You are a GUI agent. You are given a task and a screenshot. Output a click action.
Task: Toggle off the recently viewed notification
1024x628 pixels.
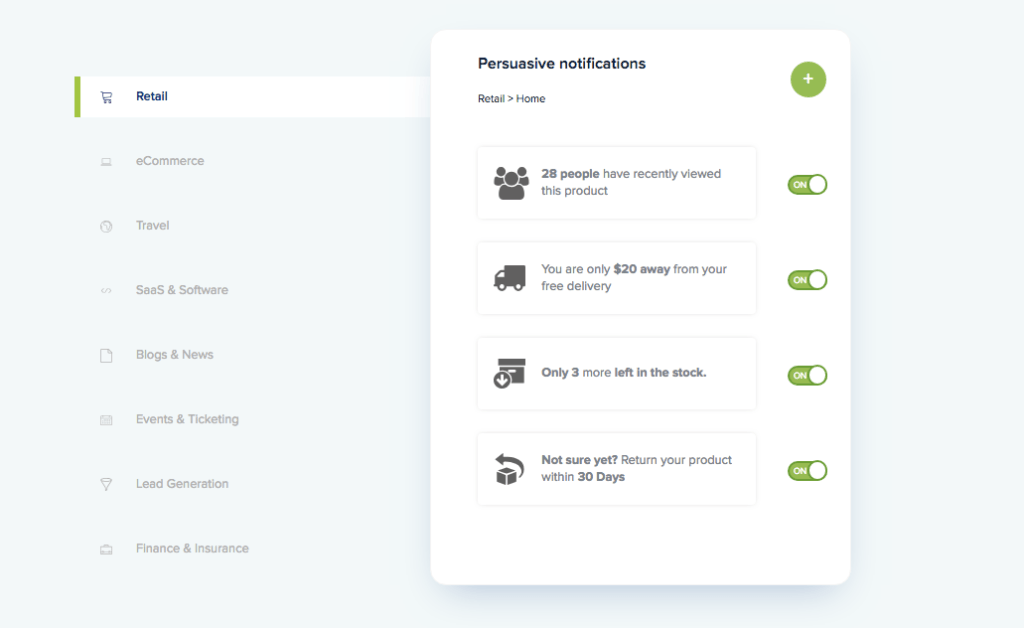[x=807, y=185]
